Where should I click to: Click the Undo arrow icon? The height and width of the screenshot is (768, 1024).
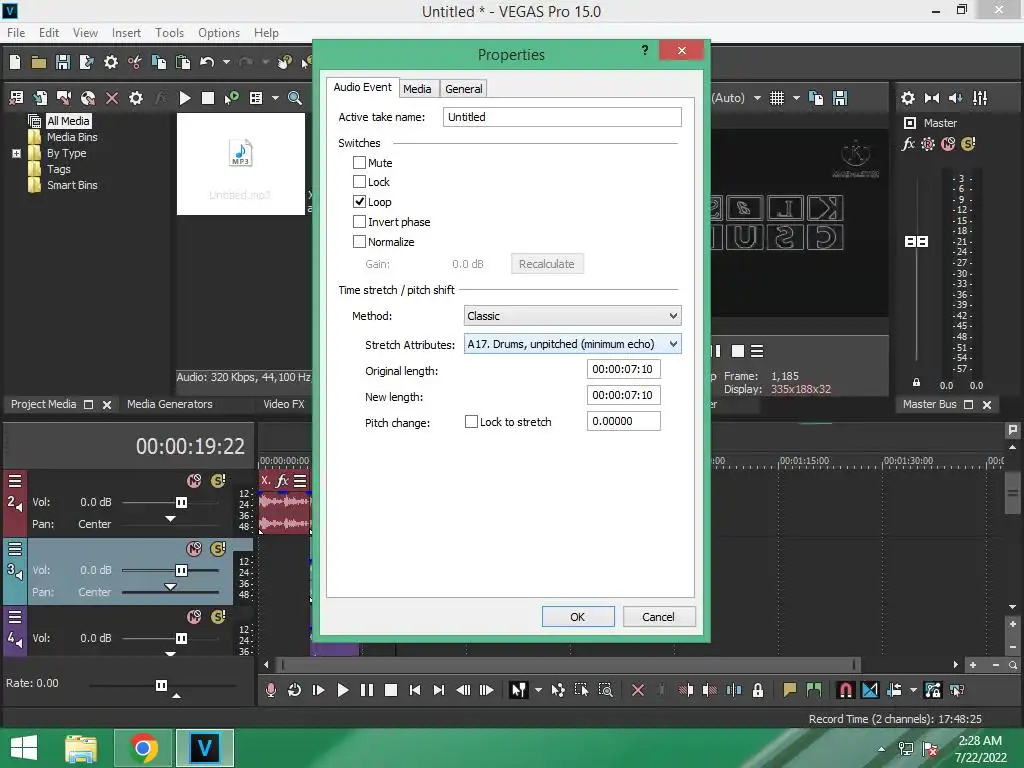pyautogui.click(x=207, y=62)
